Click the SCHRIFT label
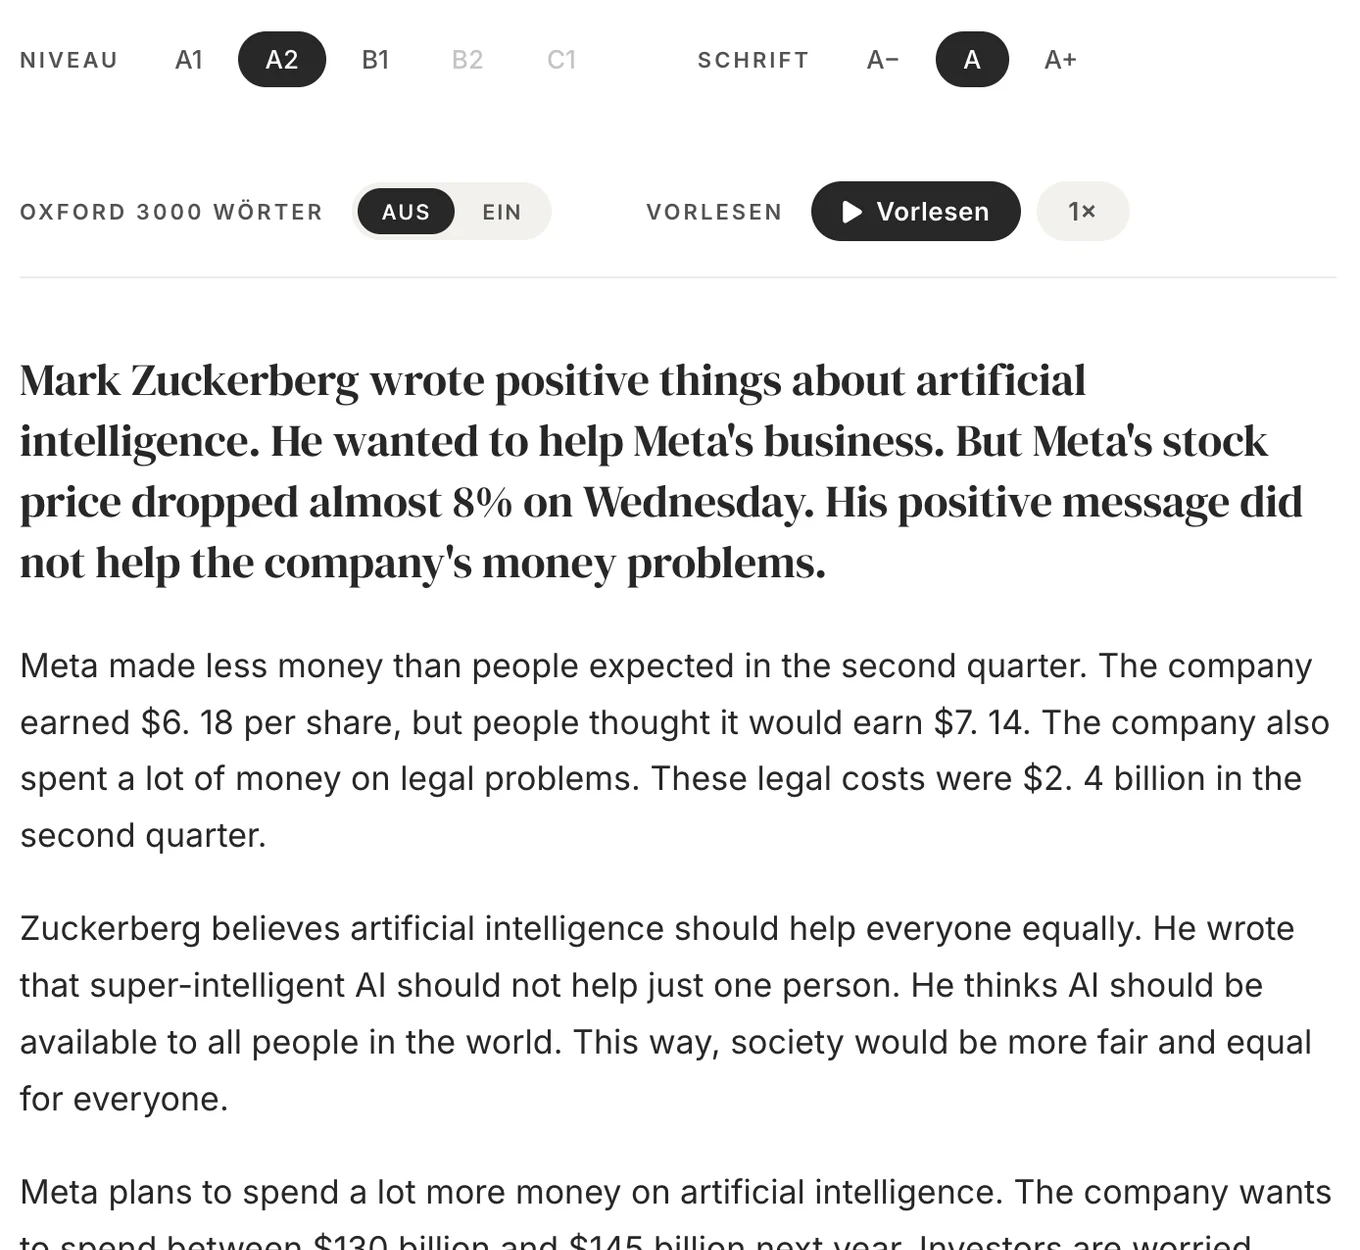The width and height of the screenshot is (1360, 1250). (x=753, y=60)
